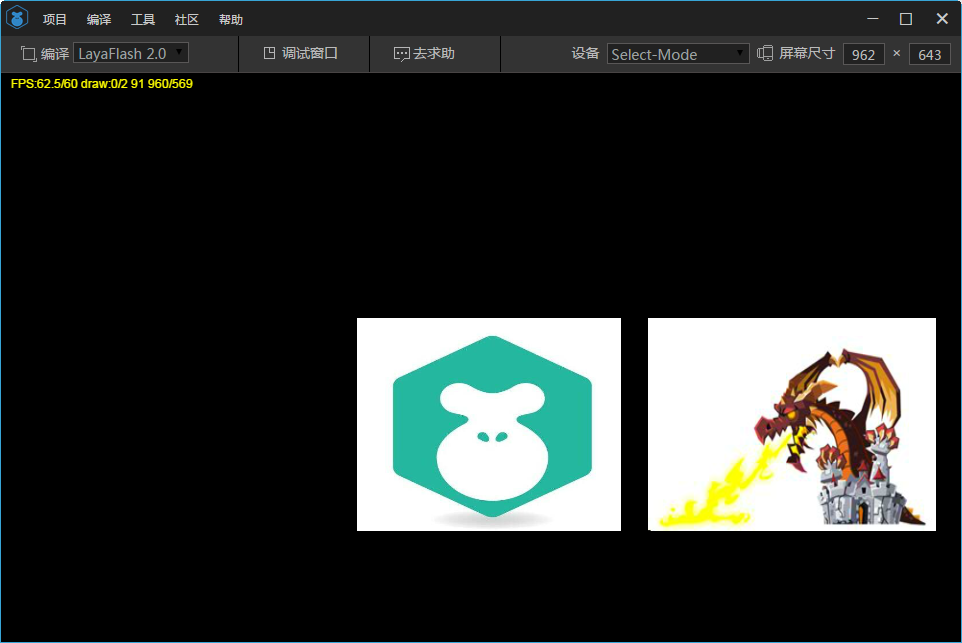Click the mobile device icon before 屏幕尺寸

[x=763, y=54]
